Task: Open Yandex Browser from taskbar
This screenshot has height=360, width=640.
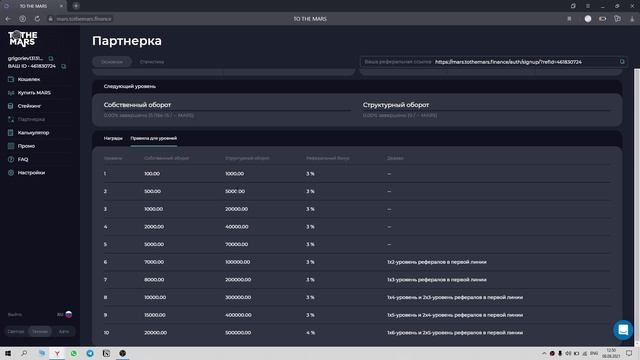Action: (57, 353)
